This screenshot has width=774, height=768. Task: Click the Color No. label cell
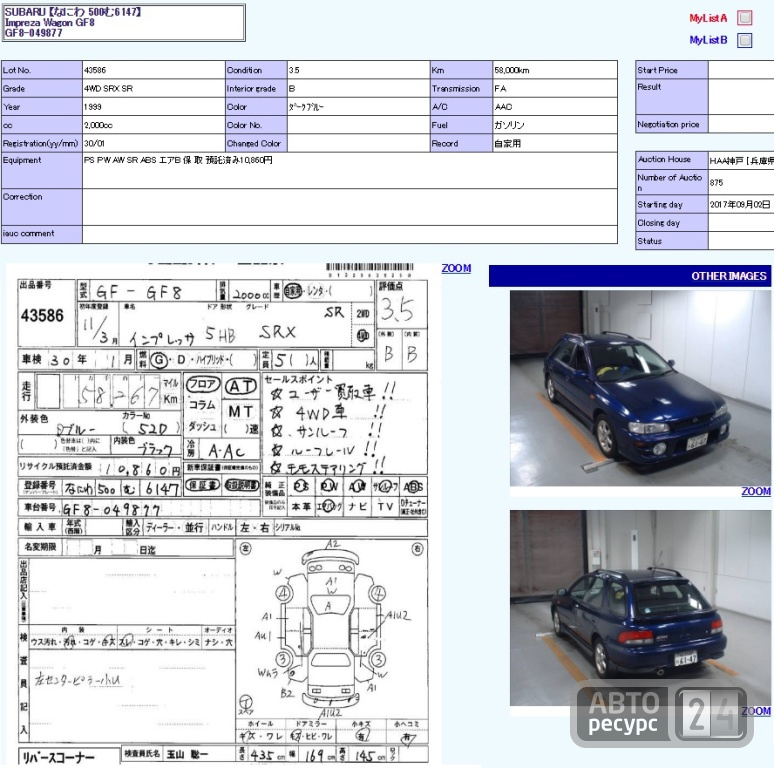256,125
